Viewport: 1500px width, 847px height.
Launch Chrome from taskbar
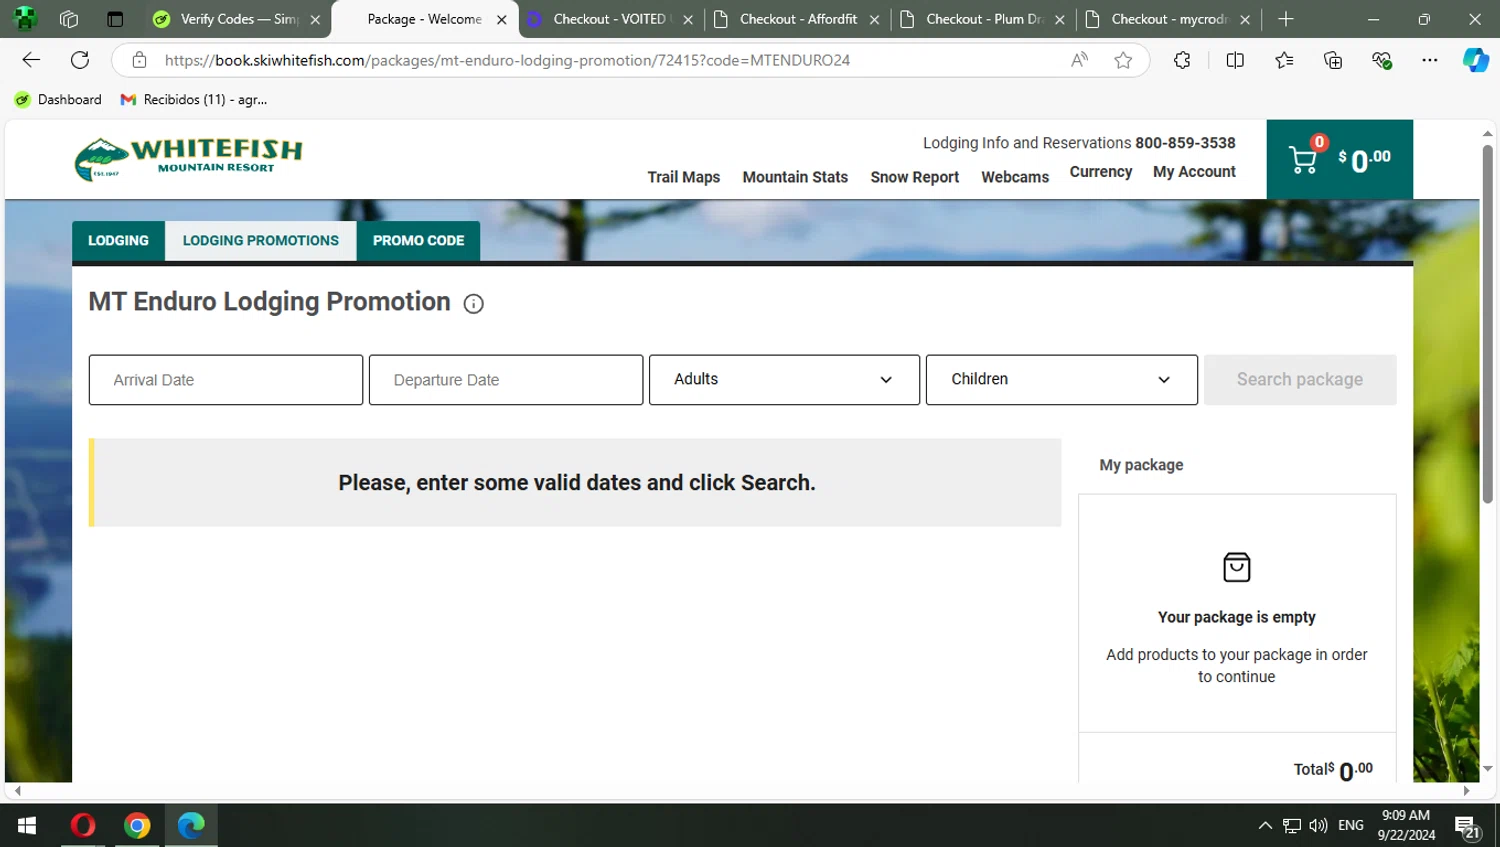(x=137, y=825)
